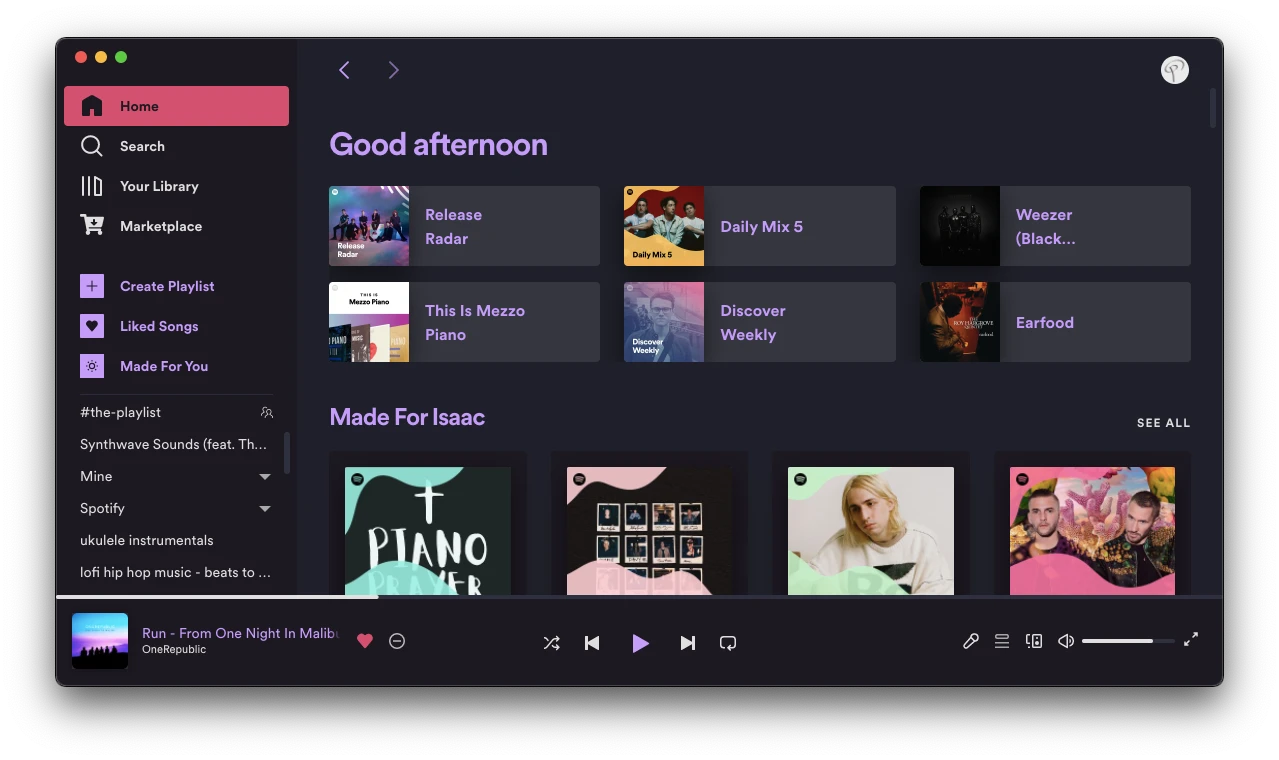The height and width of the screenshot is (760, 1279).
Task: Collapse the Spotify playlist folder
Action: (264, 508)
